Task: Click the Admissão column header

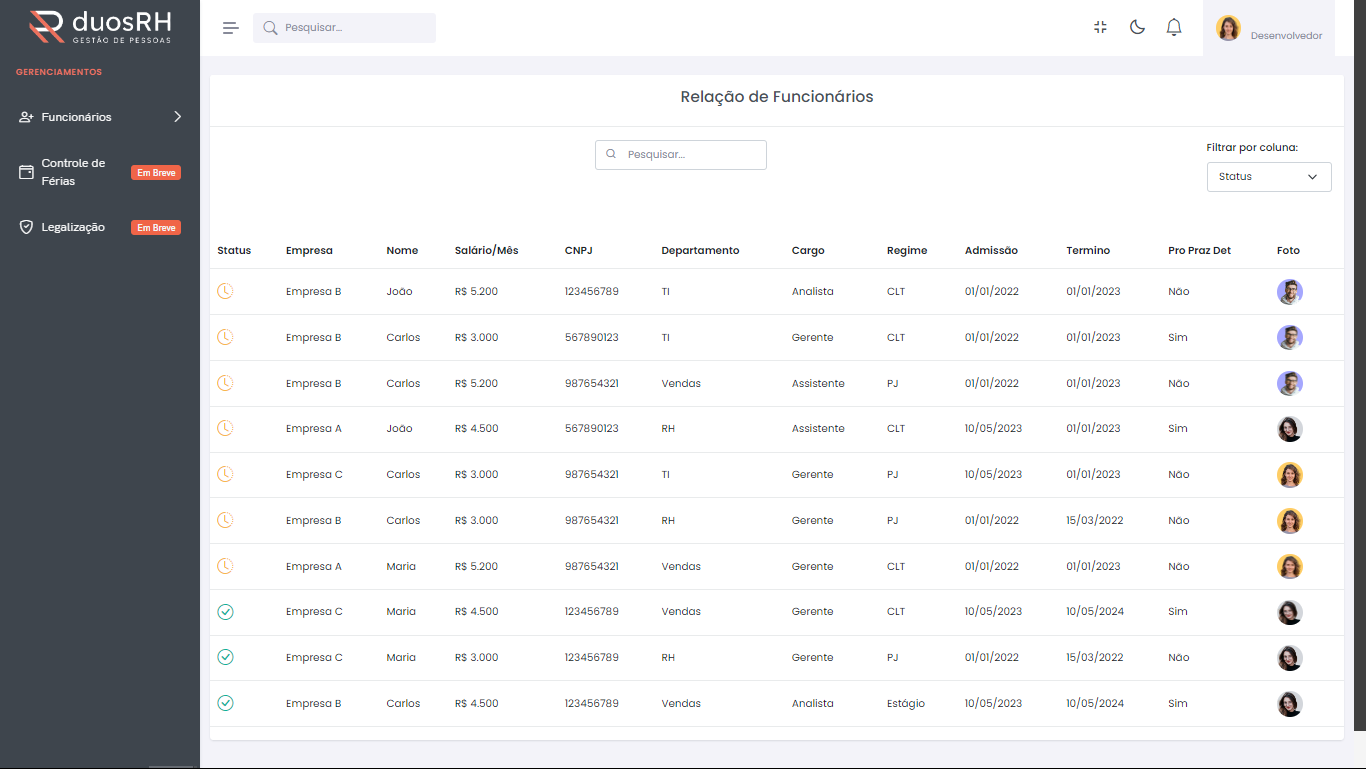Action: tap(990, 250)
